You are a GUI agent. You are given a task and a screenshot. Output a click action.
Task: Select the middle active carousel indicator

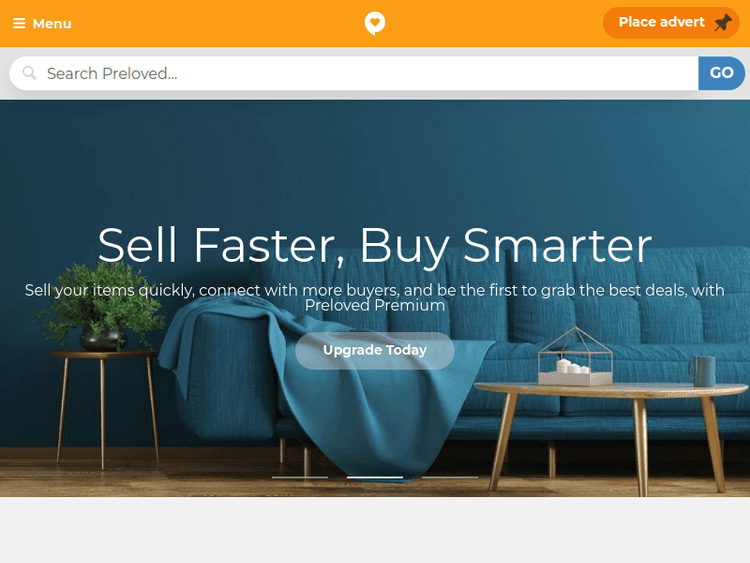coord(375,477)
